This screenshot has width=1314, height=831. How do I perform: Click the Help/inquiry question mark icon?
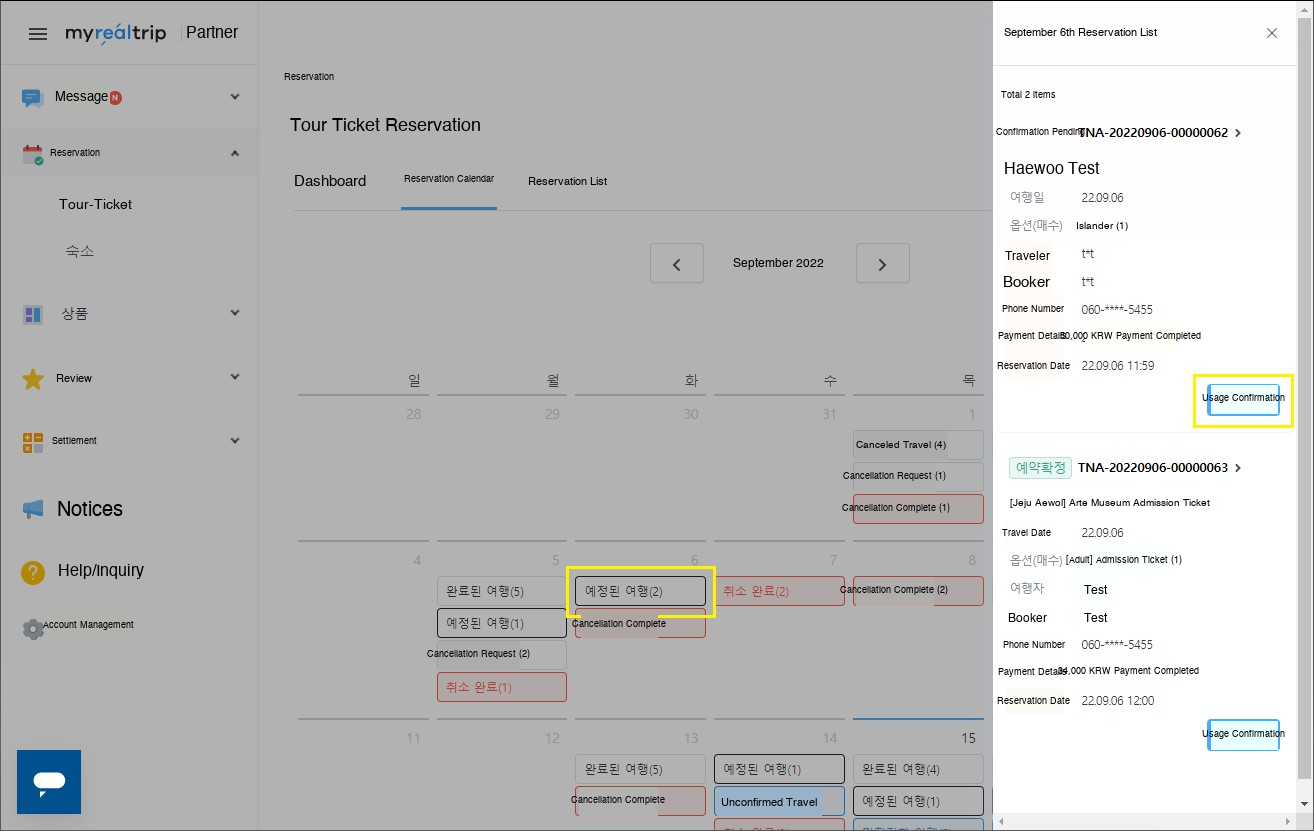coord(33,572)
